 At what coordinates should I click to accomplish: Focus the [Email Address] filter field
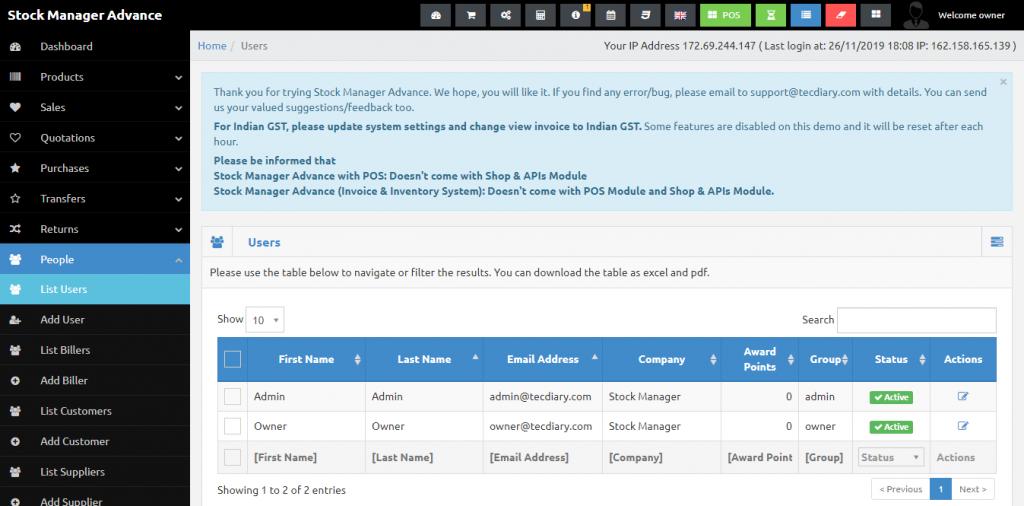543,458
